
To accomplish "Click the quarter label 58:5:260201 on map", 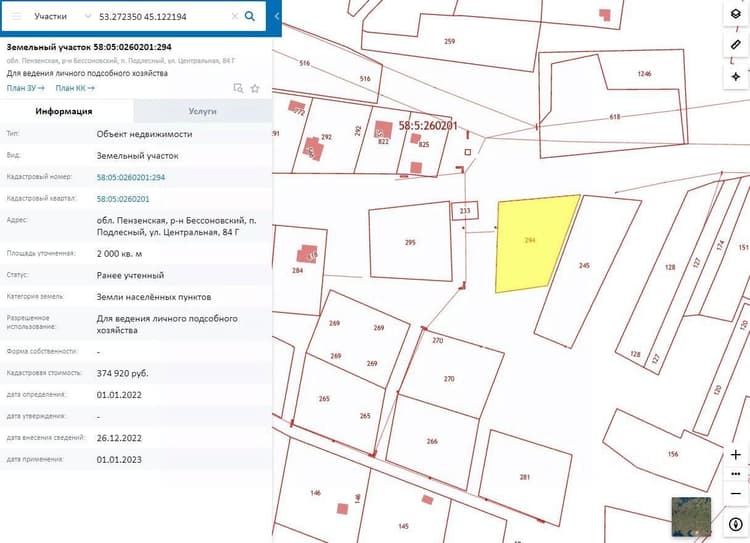I will (x=428, y=126).
